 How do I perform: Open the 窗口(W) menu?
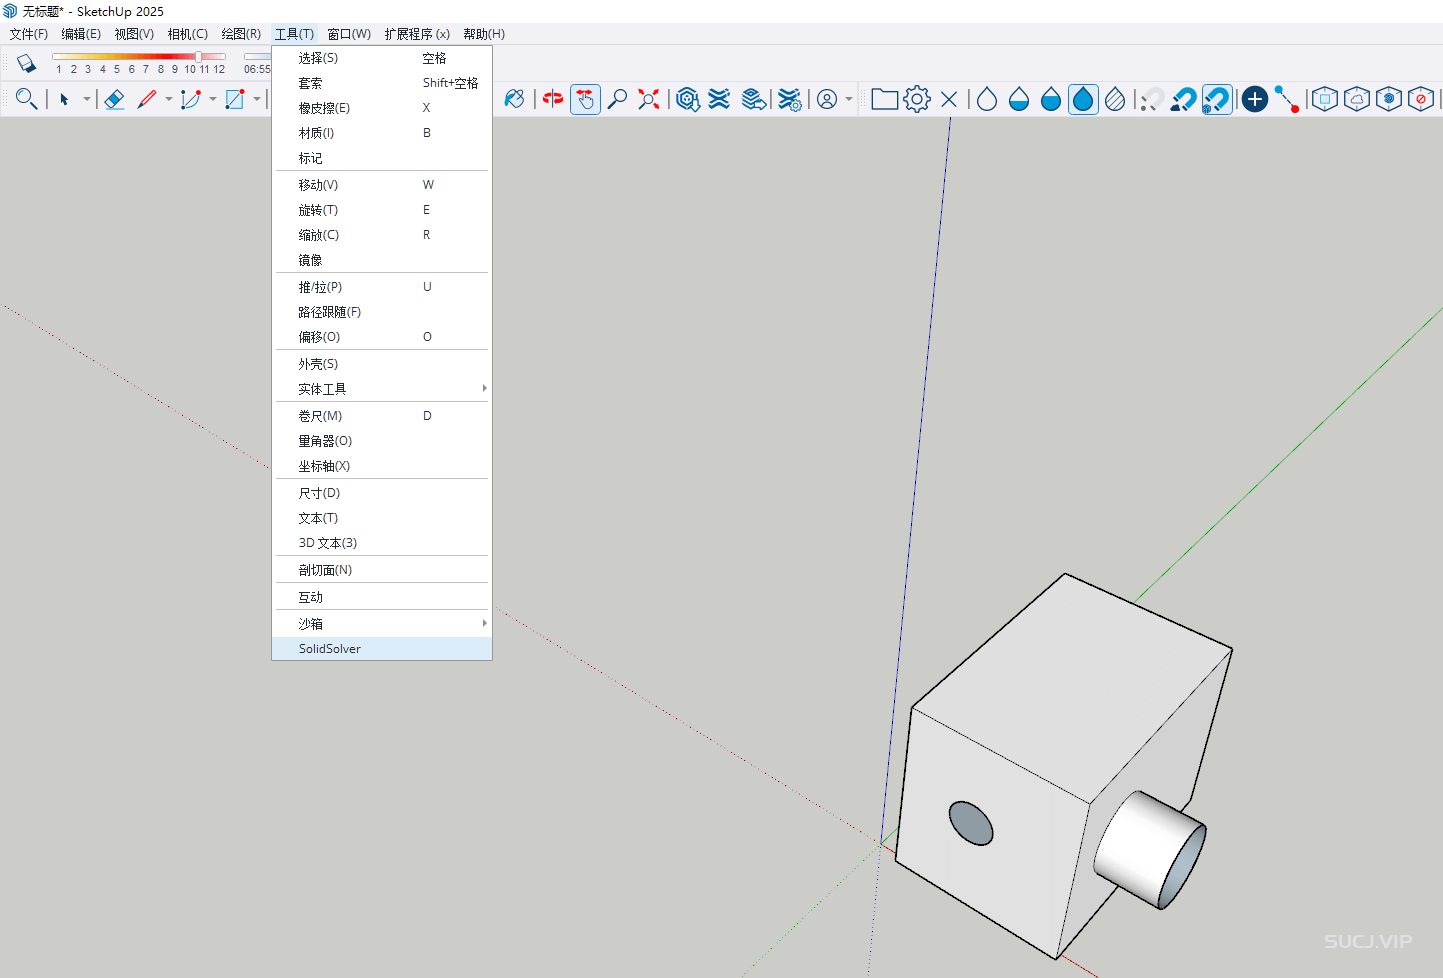(349, 34)
